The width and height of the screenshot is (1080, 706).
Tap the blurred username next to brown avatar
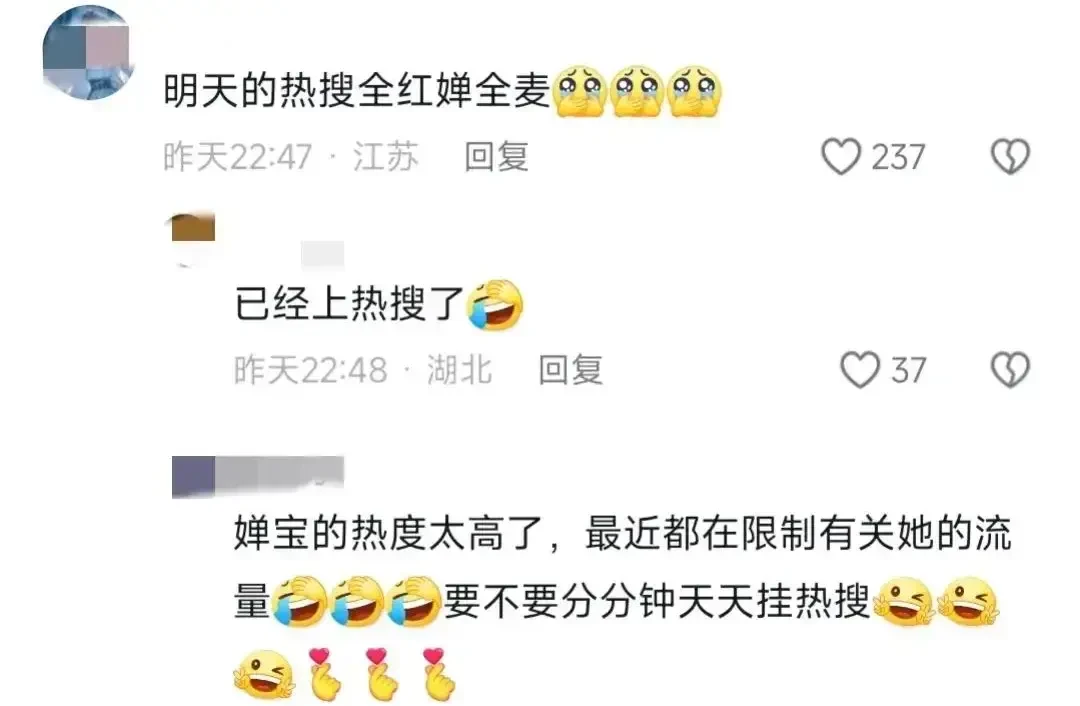pos(322,253)
